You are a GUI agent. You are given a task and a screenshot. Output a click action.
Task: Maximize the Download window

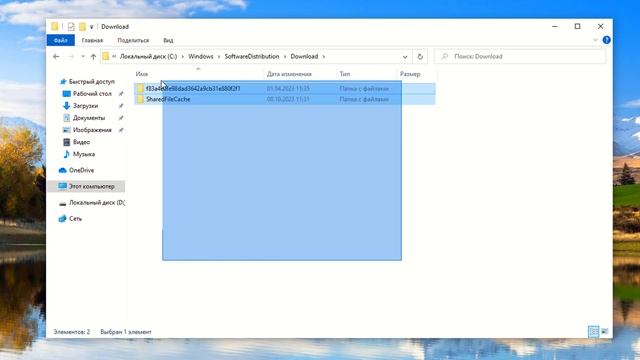(578, 27)
